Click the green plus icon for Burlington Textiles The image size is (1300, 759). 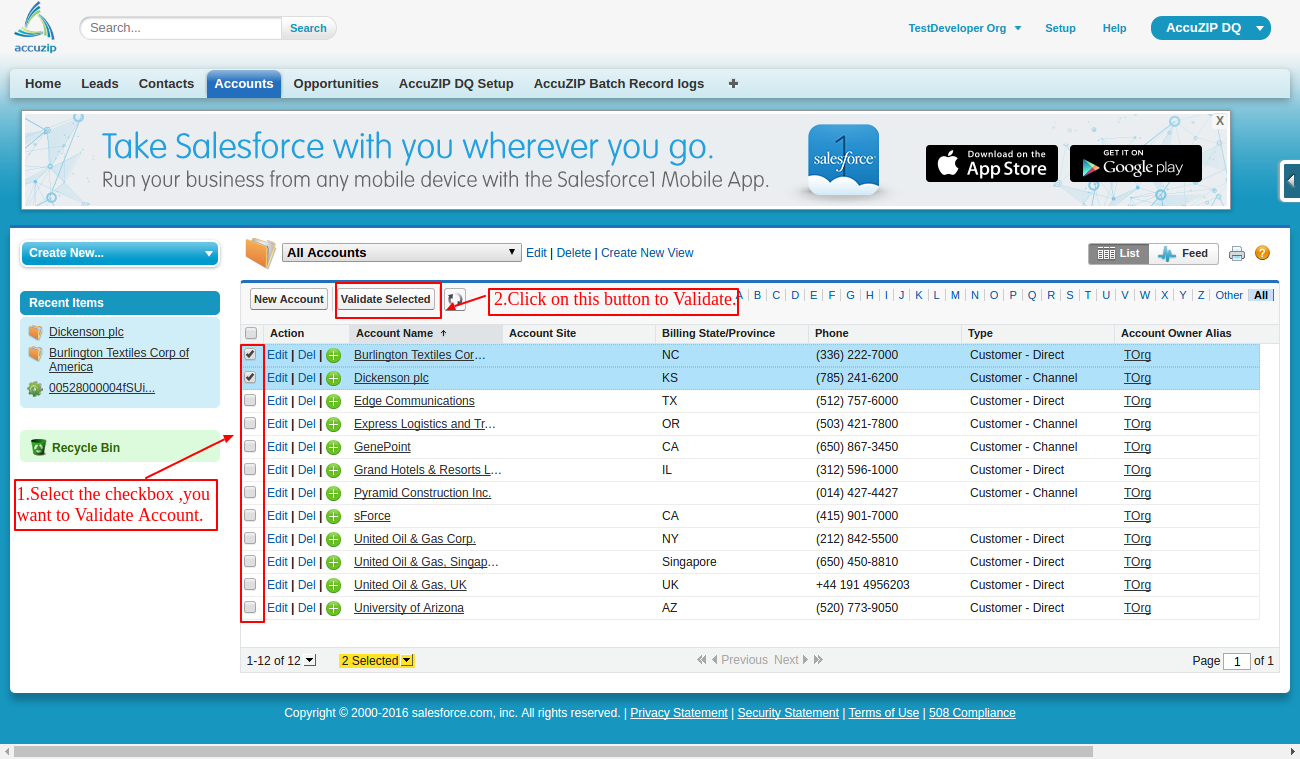[334, 355]
